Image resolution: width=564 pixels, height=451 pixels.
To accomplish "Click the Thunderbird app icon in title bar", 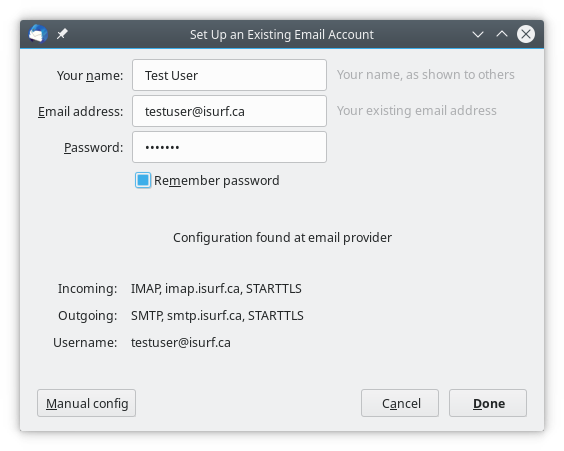I will tap(38, 34).
